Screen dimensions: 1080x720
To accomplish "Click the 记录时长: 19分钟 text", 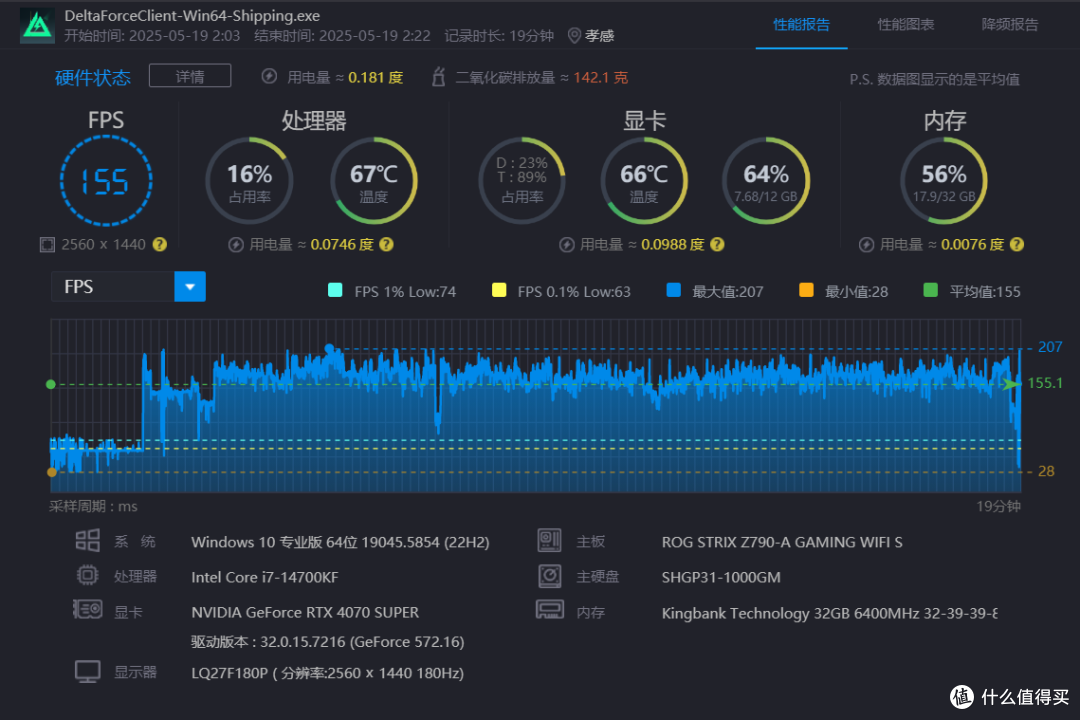I will (x=499, y=36).
